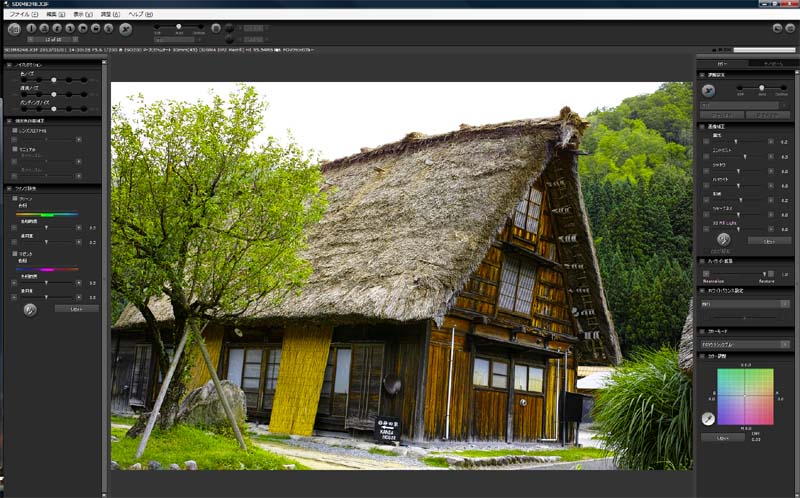Go to previous image with navigator arrow

tap(31, 39)
